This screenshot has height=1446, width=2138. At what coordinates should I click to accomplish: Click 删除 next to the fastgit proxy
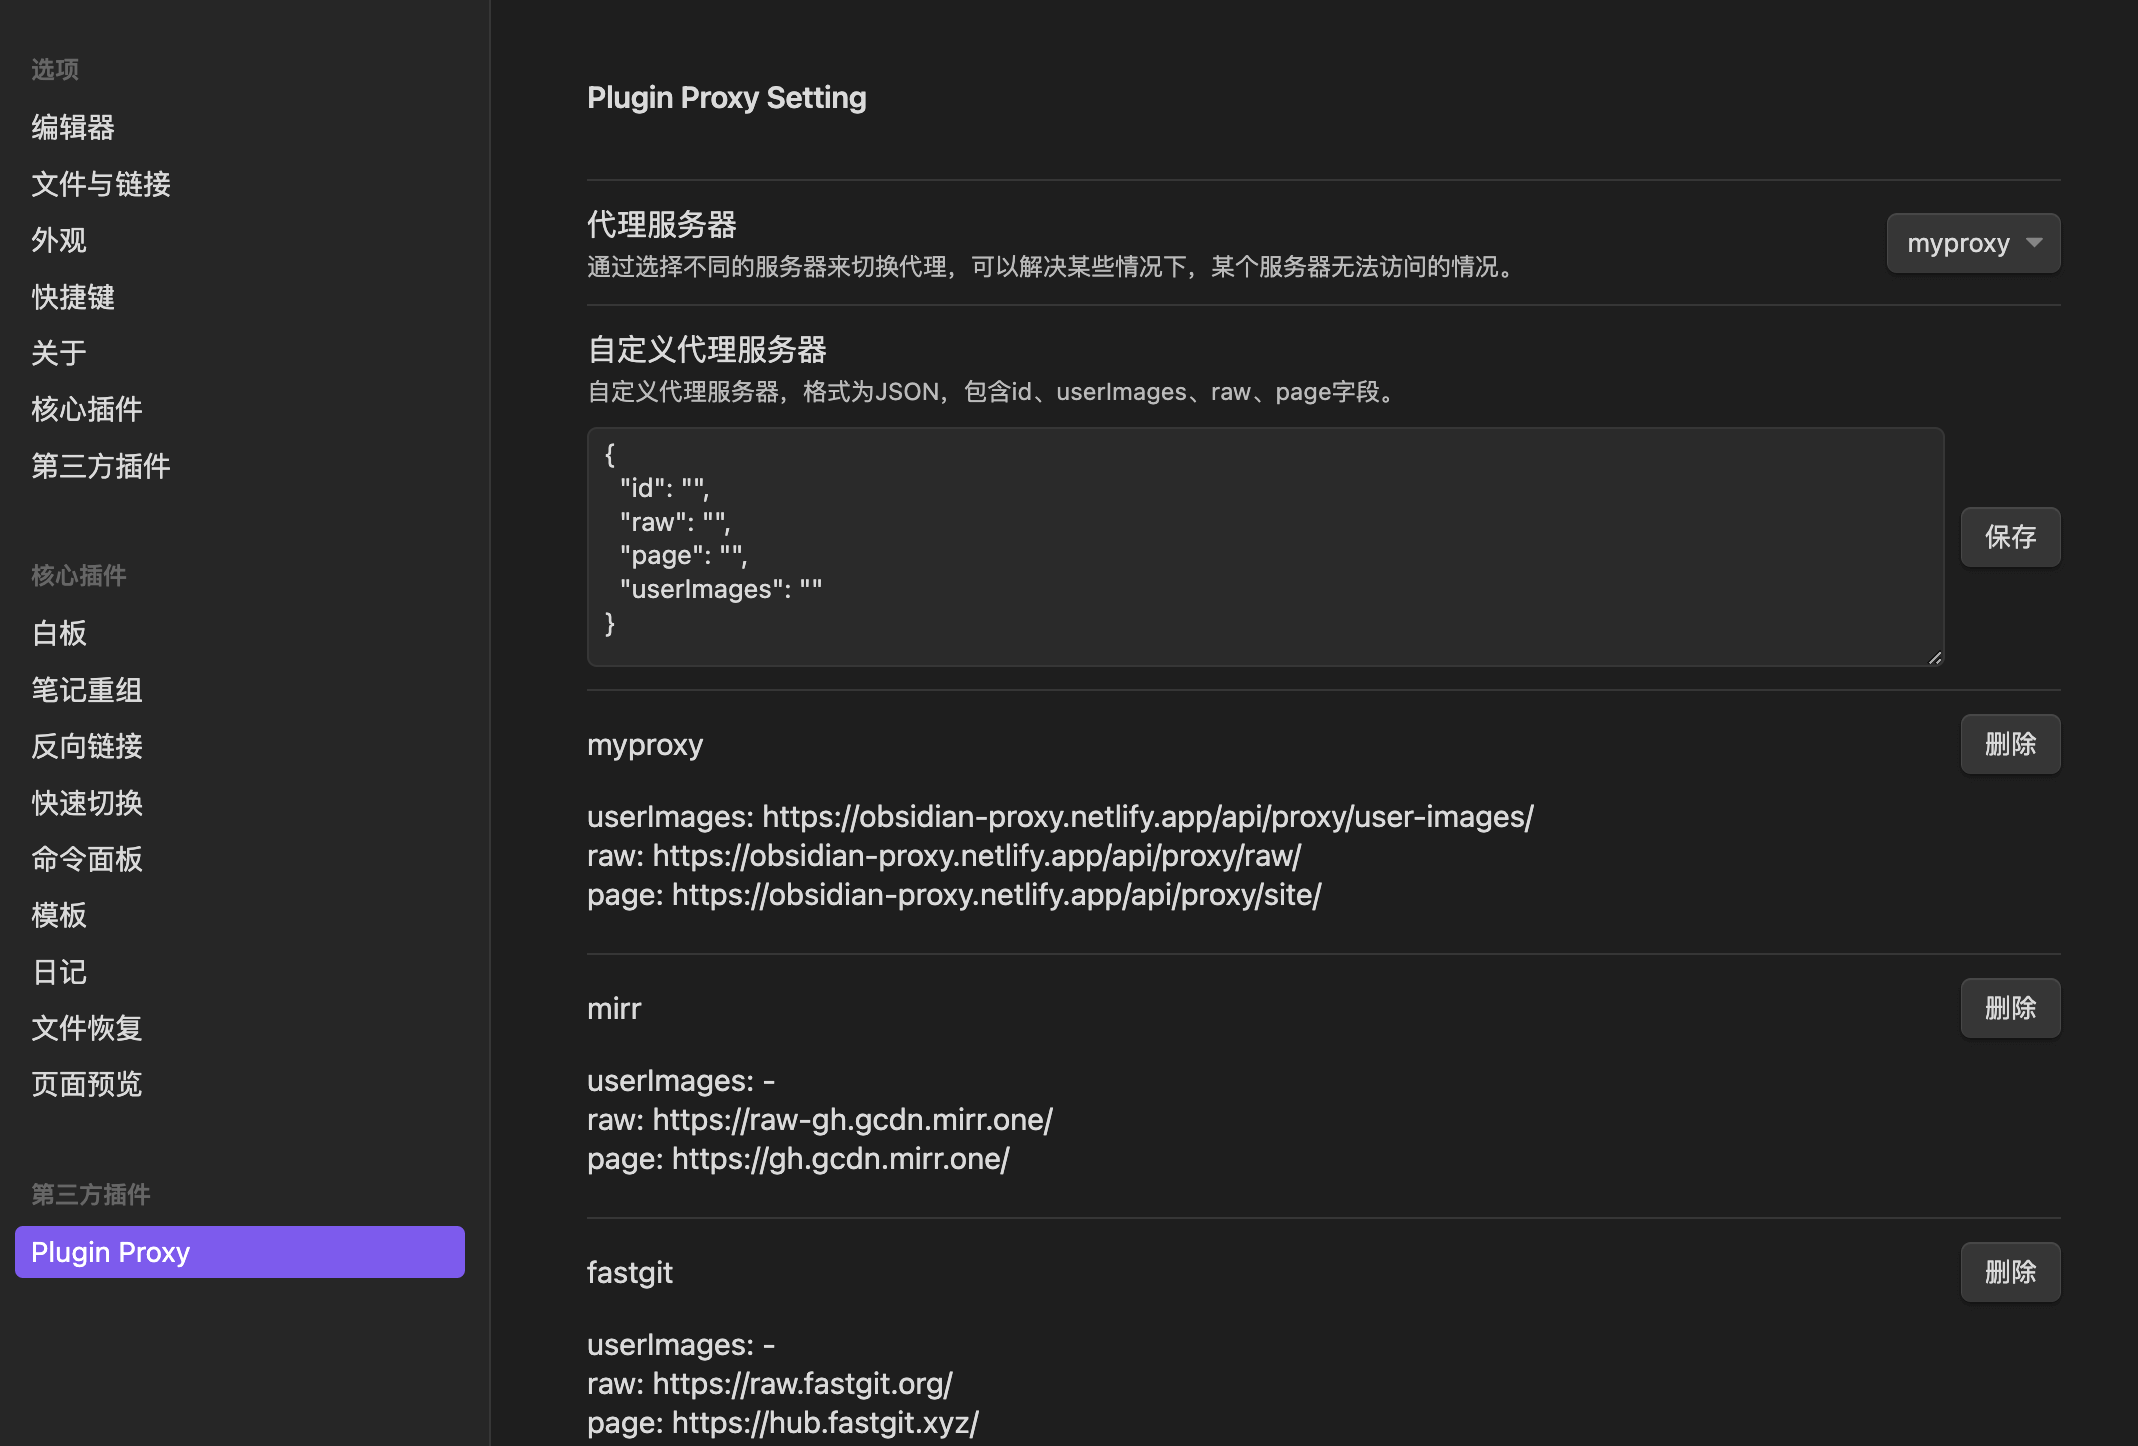pos(2010,1271)
